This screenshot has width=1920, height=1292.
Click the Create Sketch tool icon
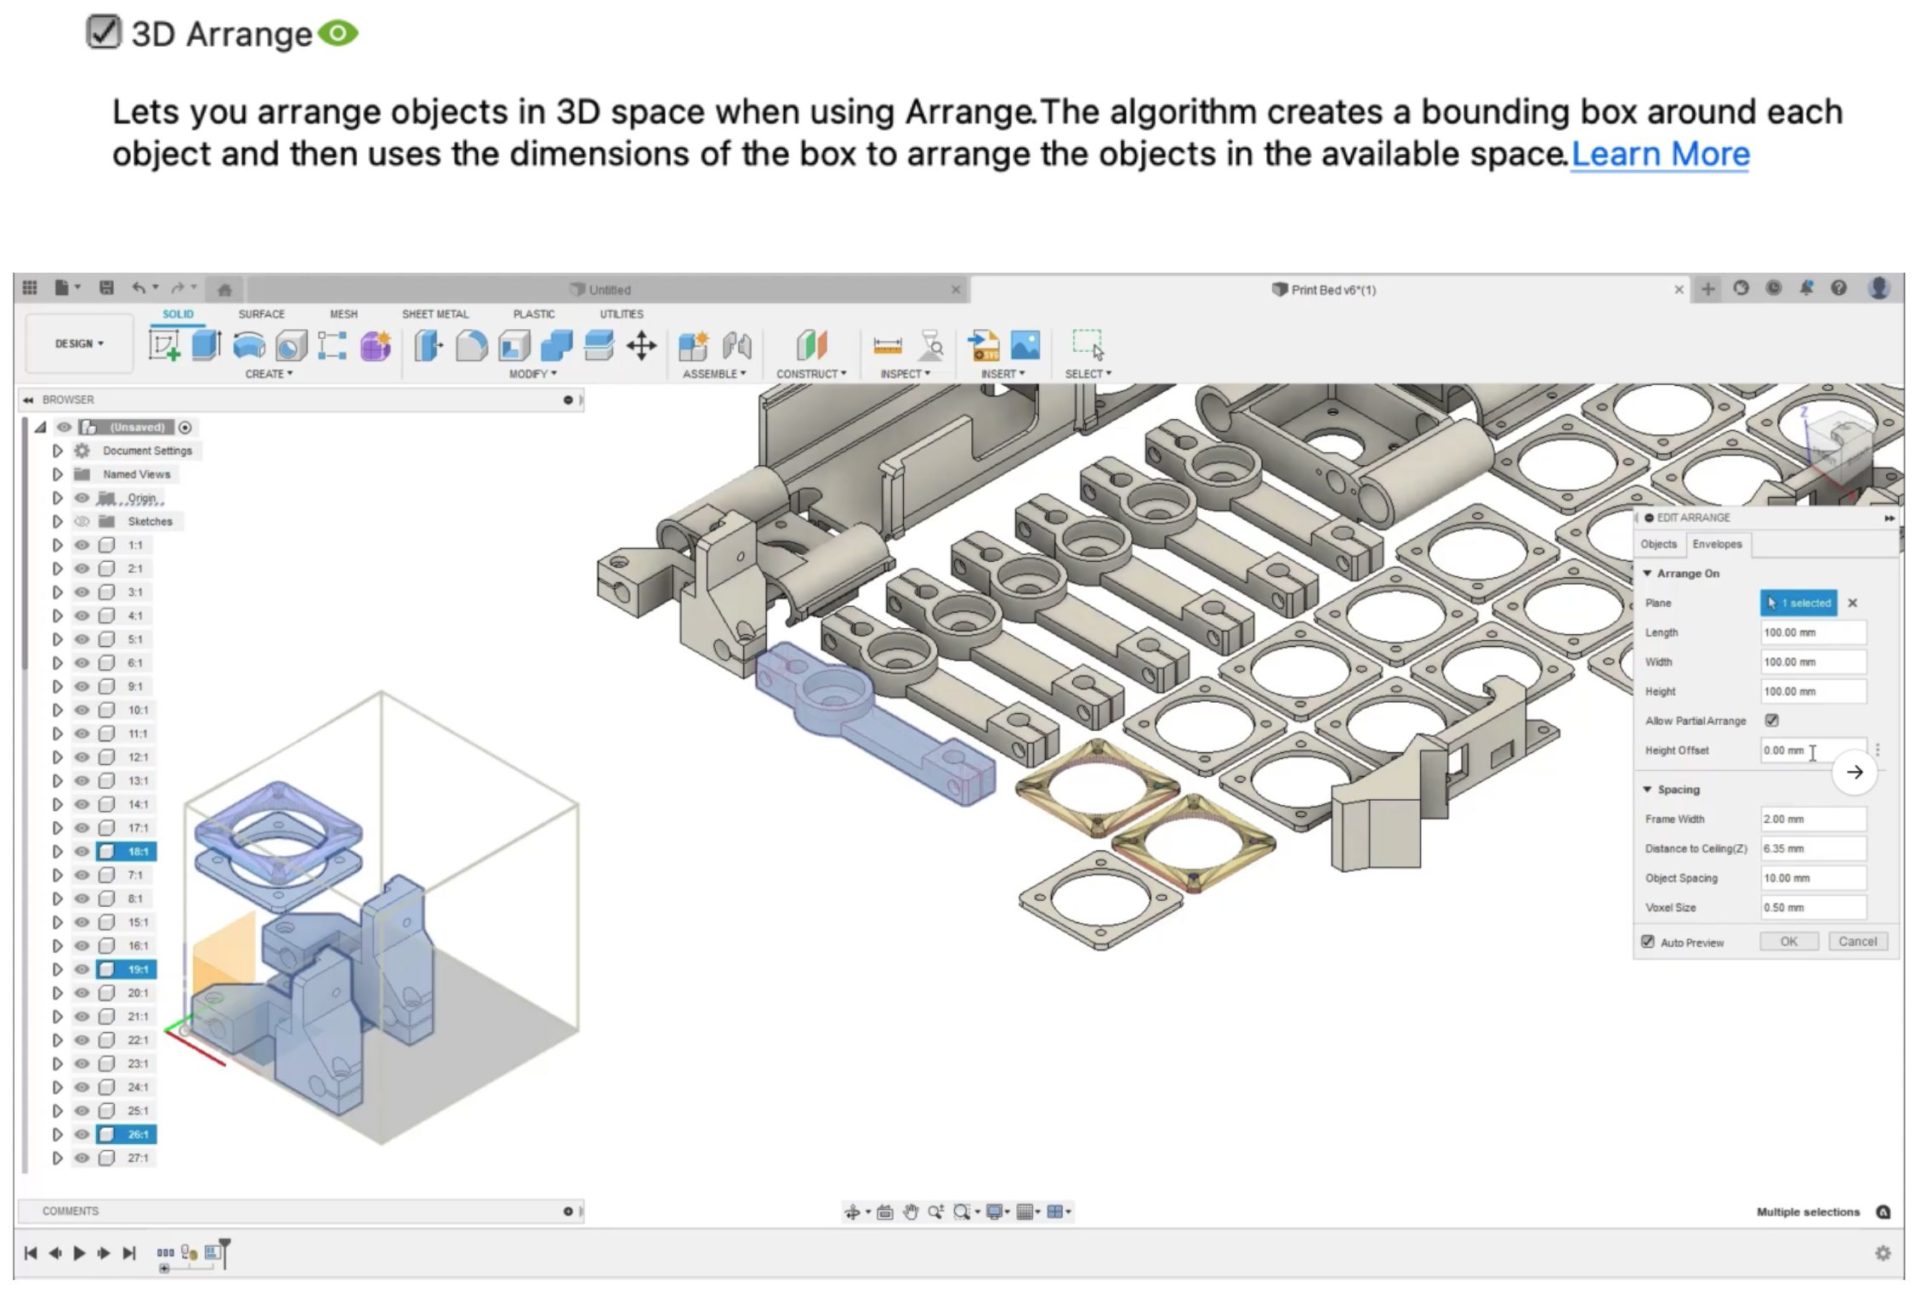(x=164, y=346)
